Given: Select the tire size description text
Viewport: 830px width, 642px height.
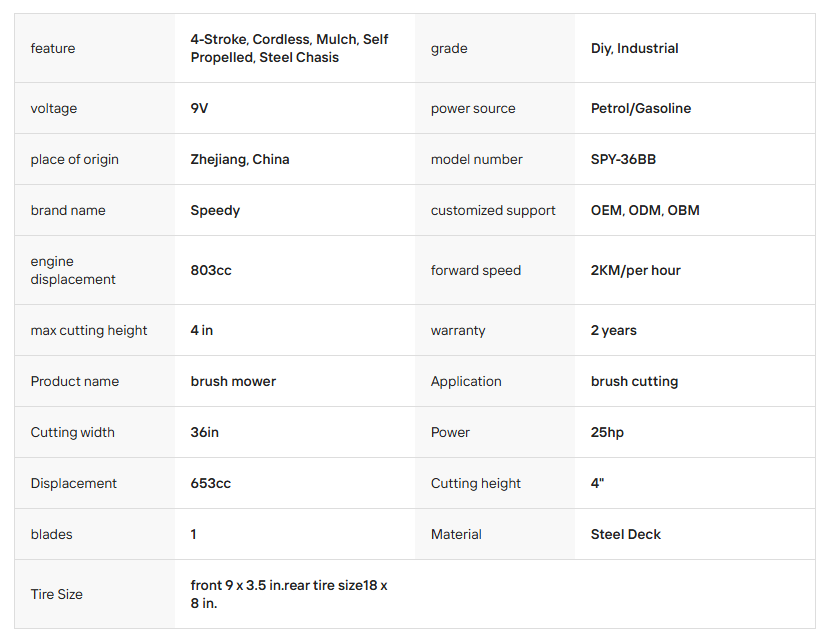Looking at the screenshot, I should [x=288, y=594].
